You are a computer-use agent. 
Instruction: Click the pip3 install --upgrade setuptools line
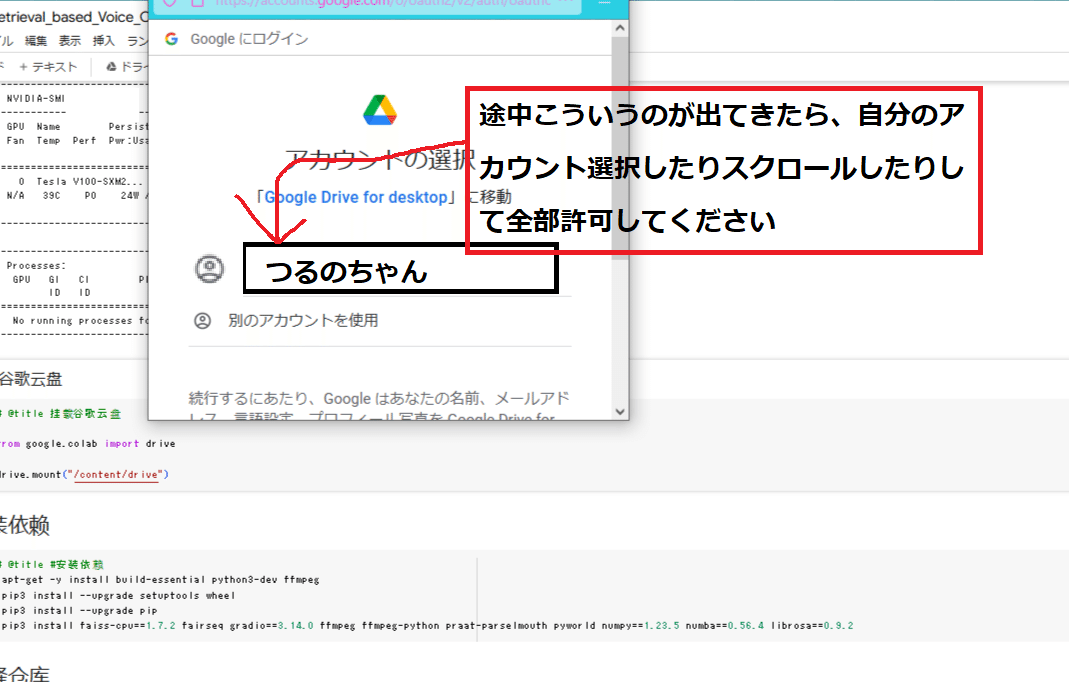pyautogui.click(x=117, y=595)
